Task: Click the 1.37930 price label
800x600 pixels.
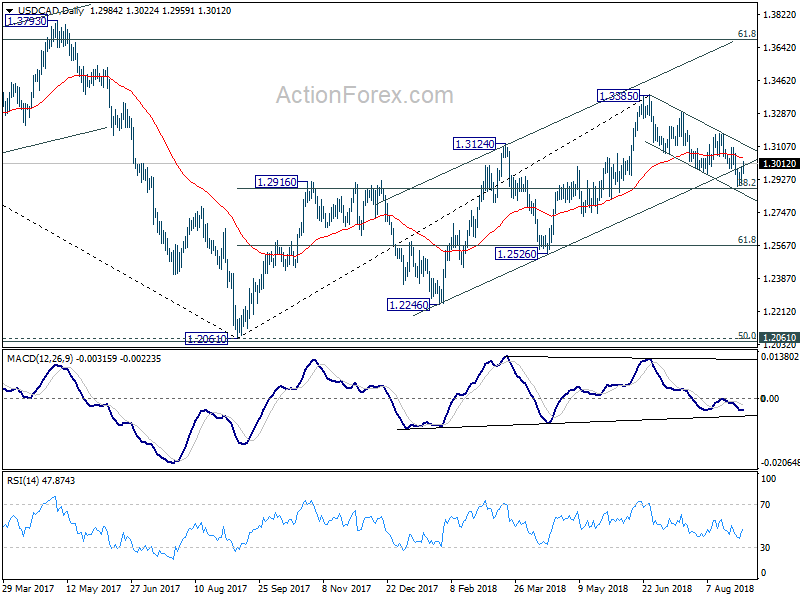Action: tap(26, 21)
